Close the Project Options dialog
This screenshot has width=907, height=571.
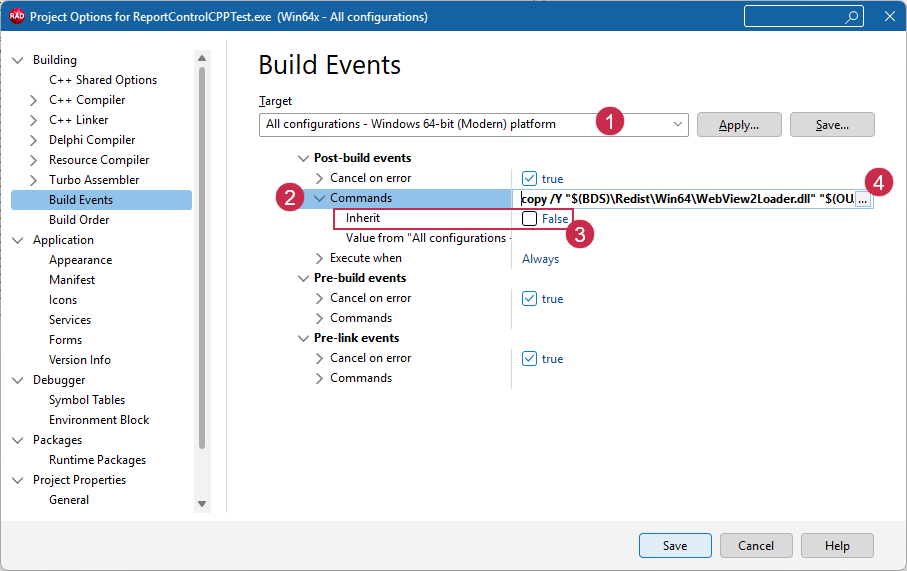(890, 16)
